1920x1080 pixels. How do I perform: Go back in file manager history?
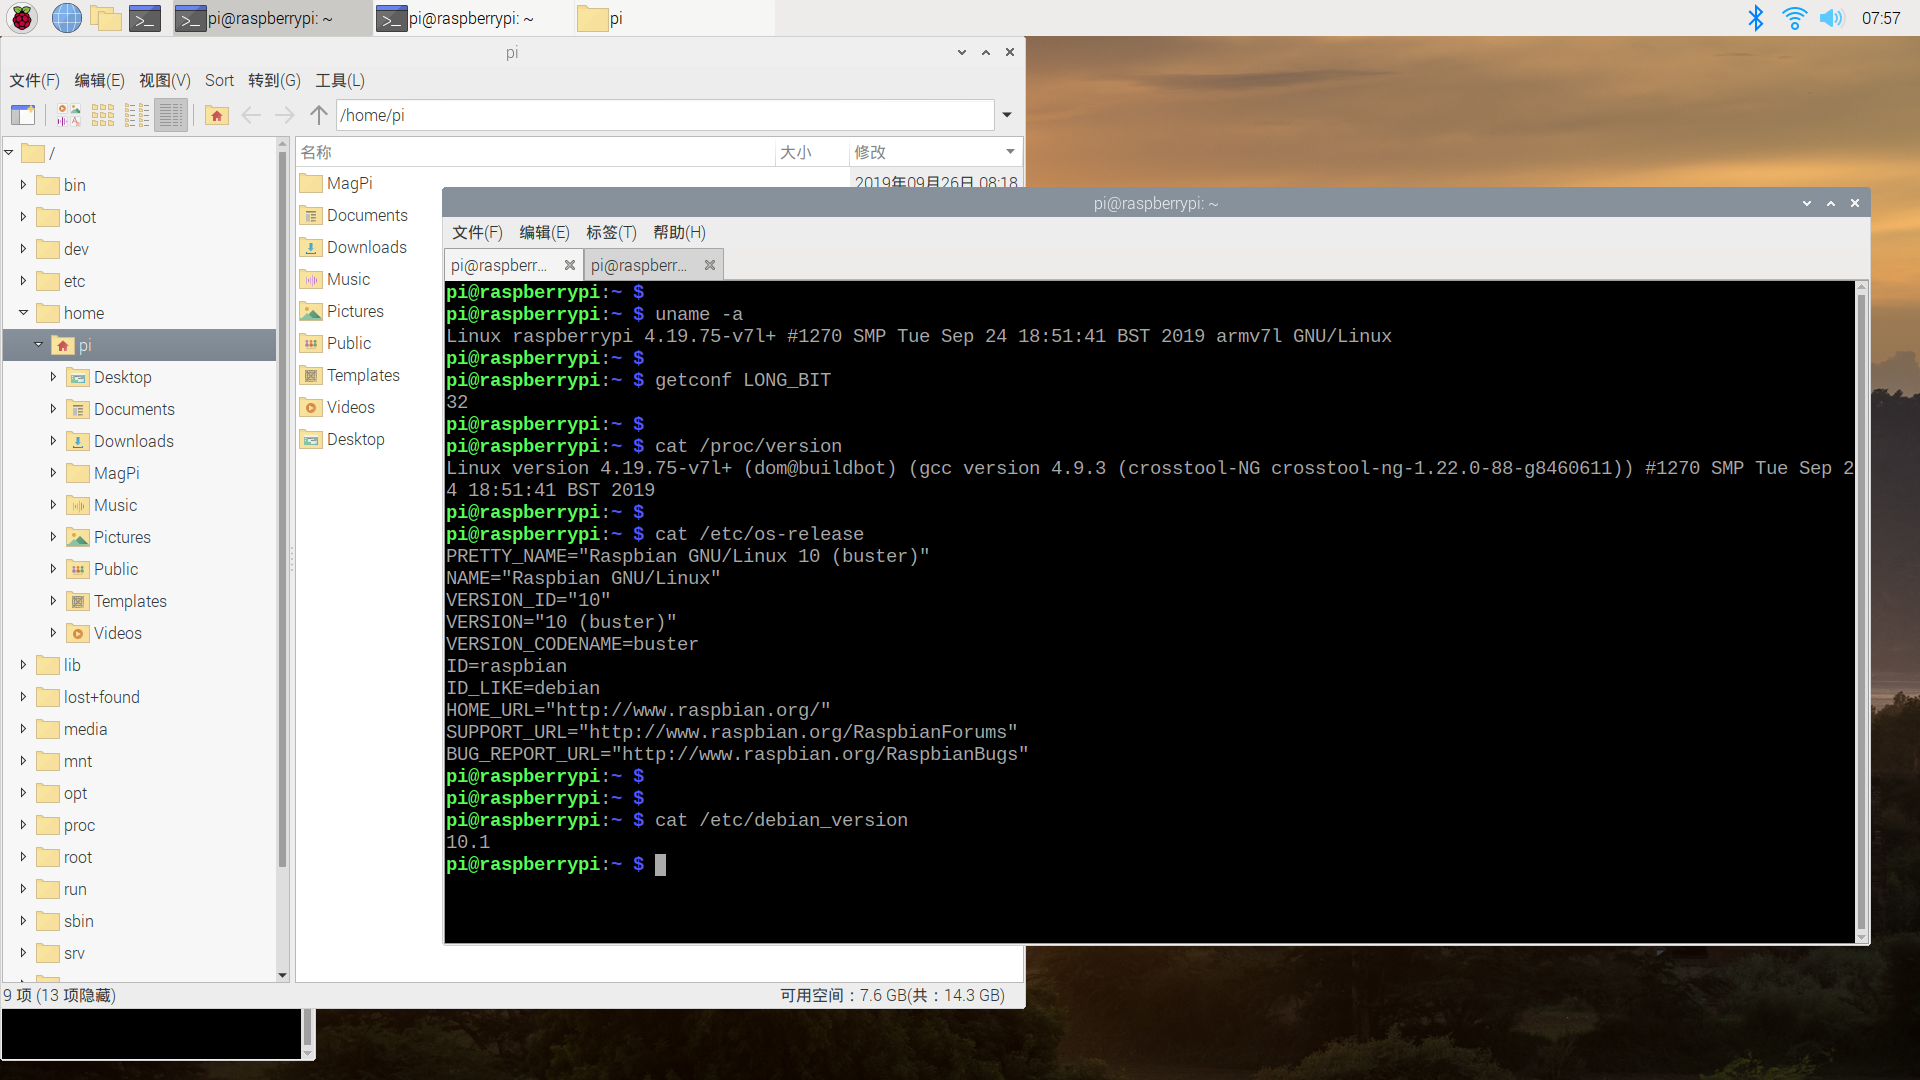click(251, 115)
